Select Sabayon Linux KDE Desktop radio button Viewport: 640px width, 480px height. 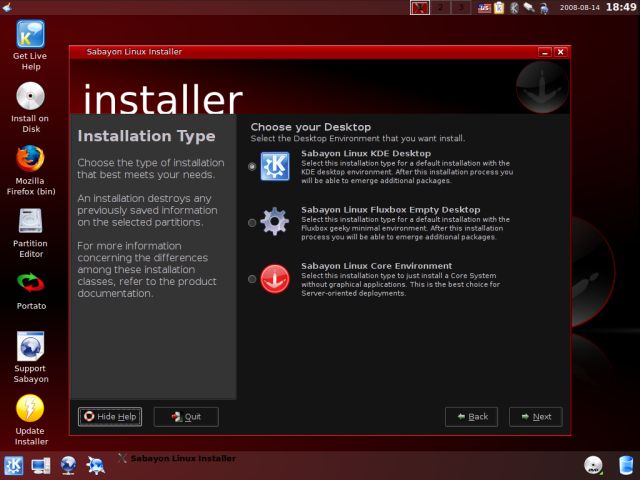tap(252, 167)
